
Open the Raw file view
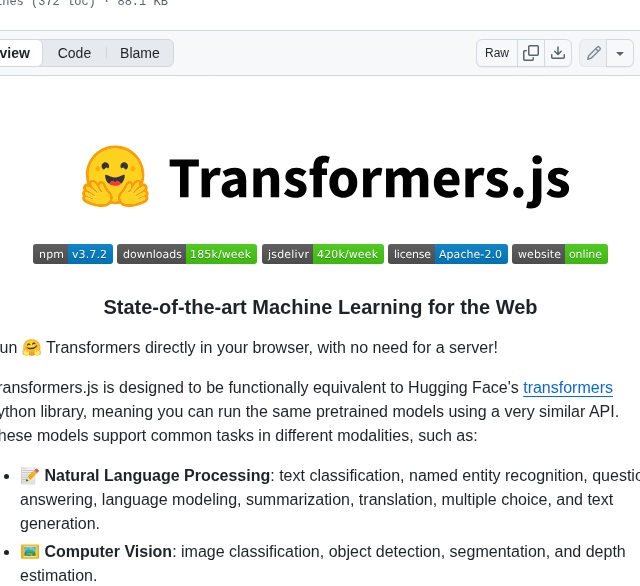497,53
